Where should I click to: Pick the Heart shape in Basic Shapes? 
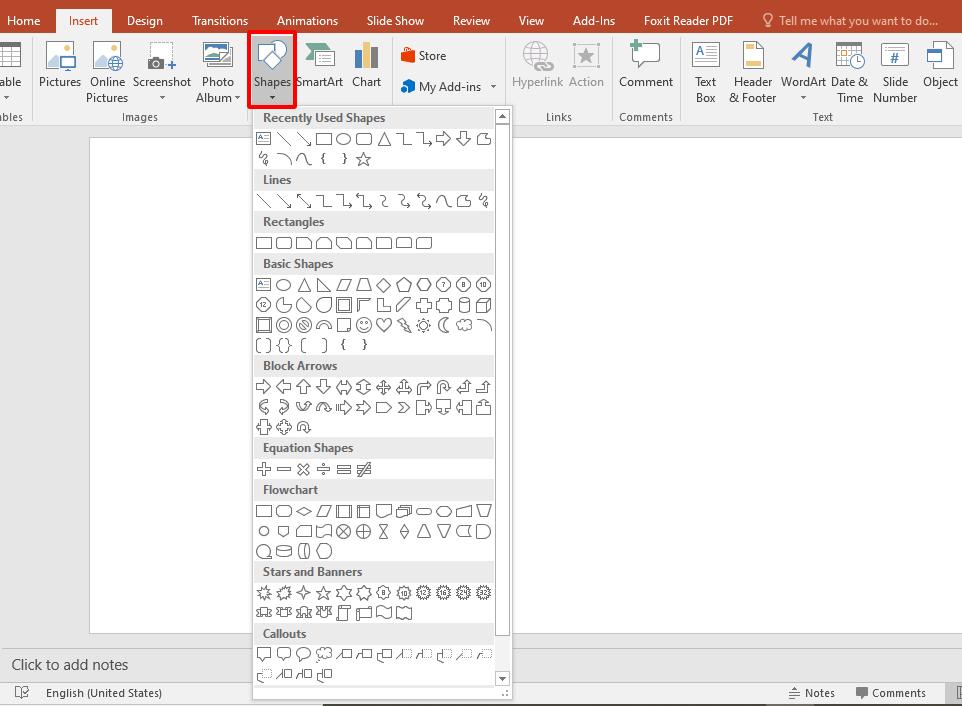click(384, 325)
